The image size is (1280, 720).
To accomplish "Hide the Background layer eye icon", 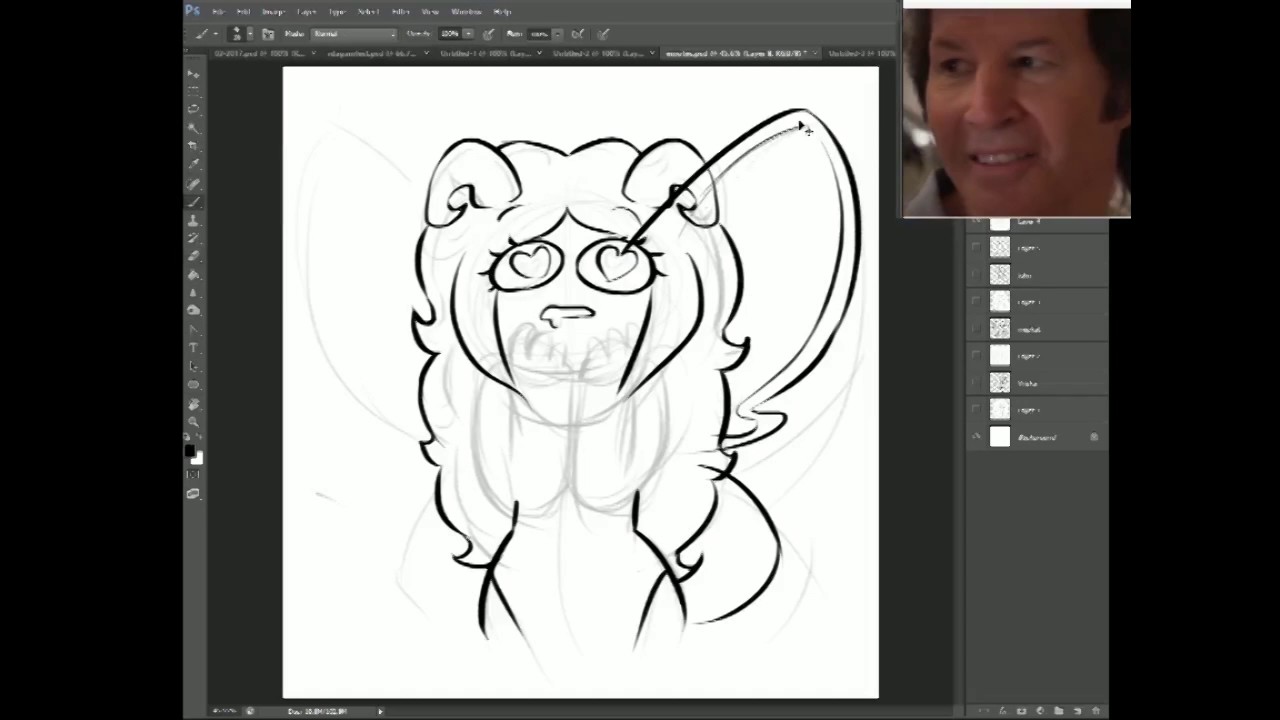I will (x=977, y=437).
